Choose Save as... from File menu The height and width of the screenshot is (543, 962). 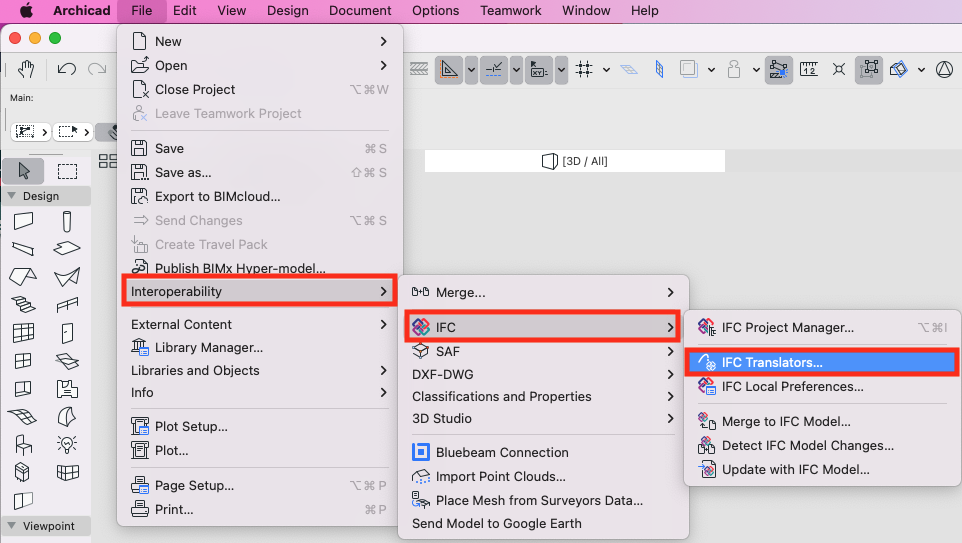[x=183, y=172]
